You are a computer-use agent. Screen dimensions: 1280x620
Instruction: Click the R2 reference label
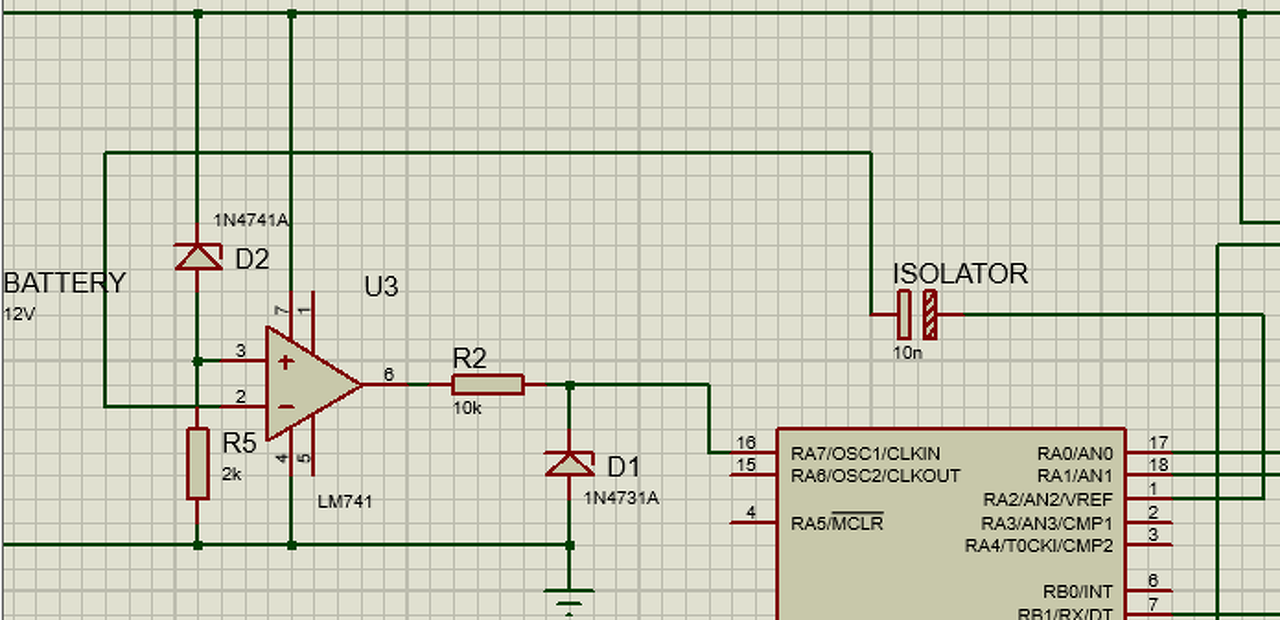[470, 358]
